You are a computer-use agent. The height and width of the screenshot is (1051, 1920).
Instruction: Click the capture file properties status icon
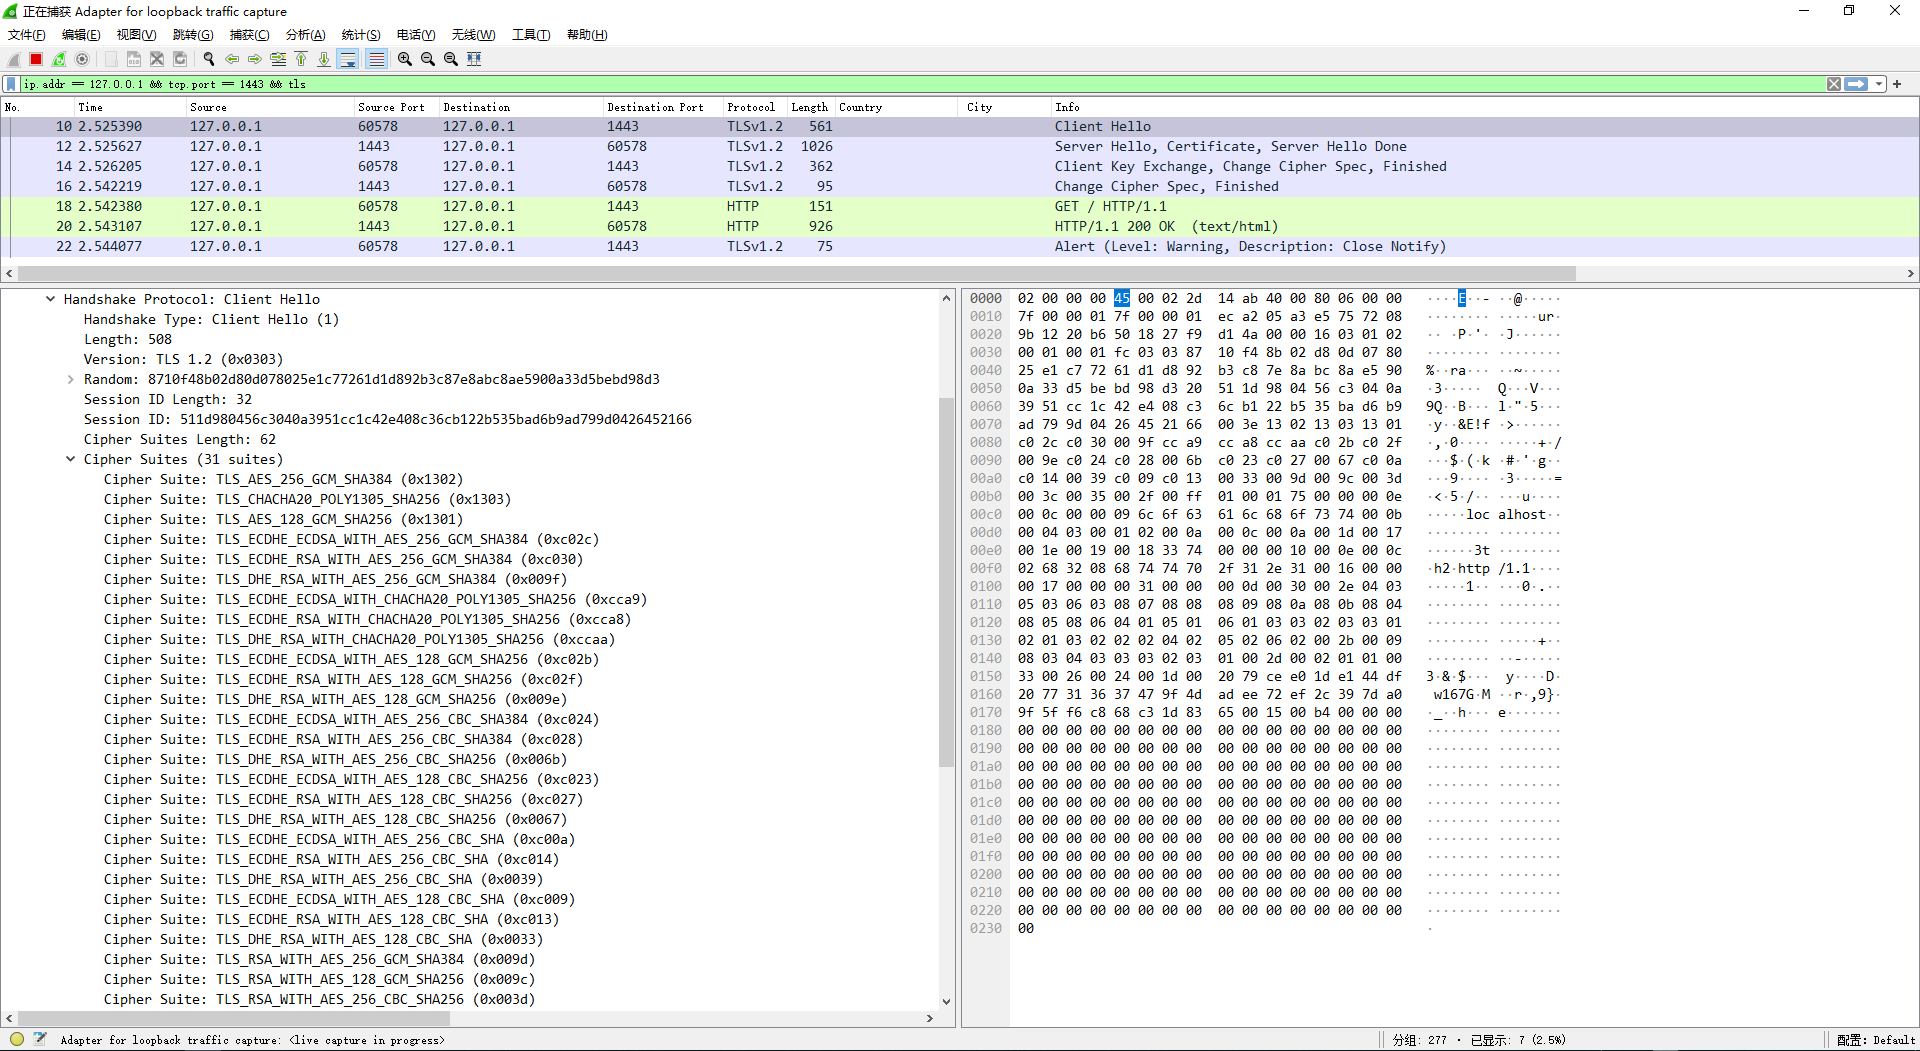(x=40, y=1039)
